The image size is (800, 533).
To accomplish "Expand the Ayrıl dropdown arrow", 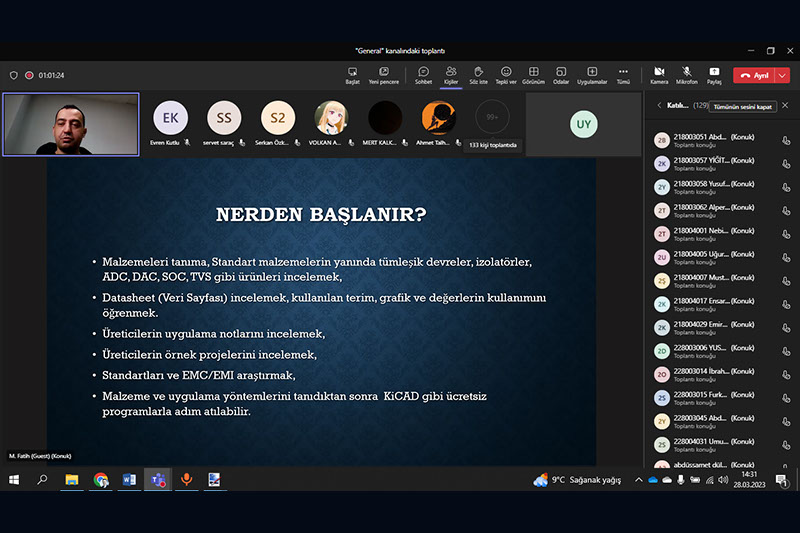I will pyautogui.click(x=783, y=75).
